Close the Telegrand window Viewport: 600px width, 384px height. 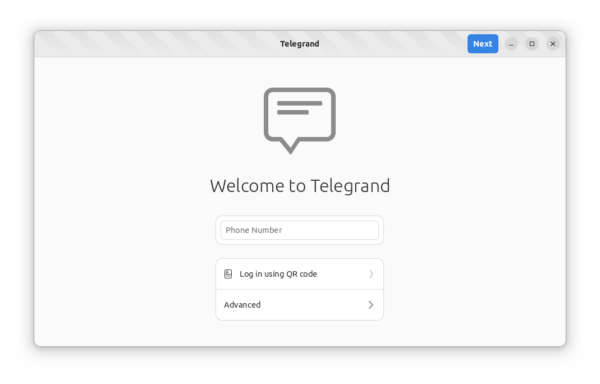(x=553, y=44)
